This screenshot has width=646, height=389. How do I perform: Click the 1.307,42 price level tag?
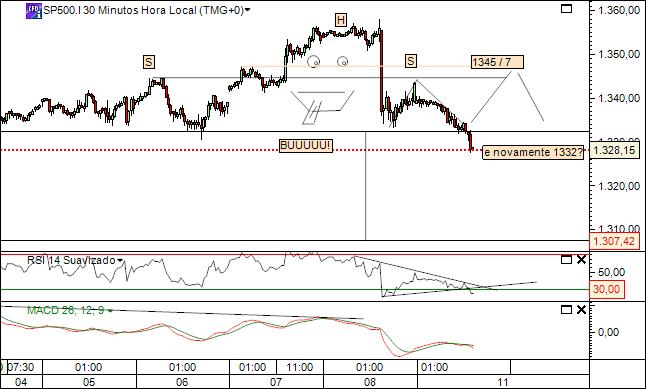pos(615,241)
